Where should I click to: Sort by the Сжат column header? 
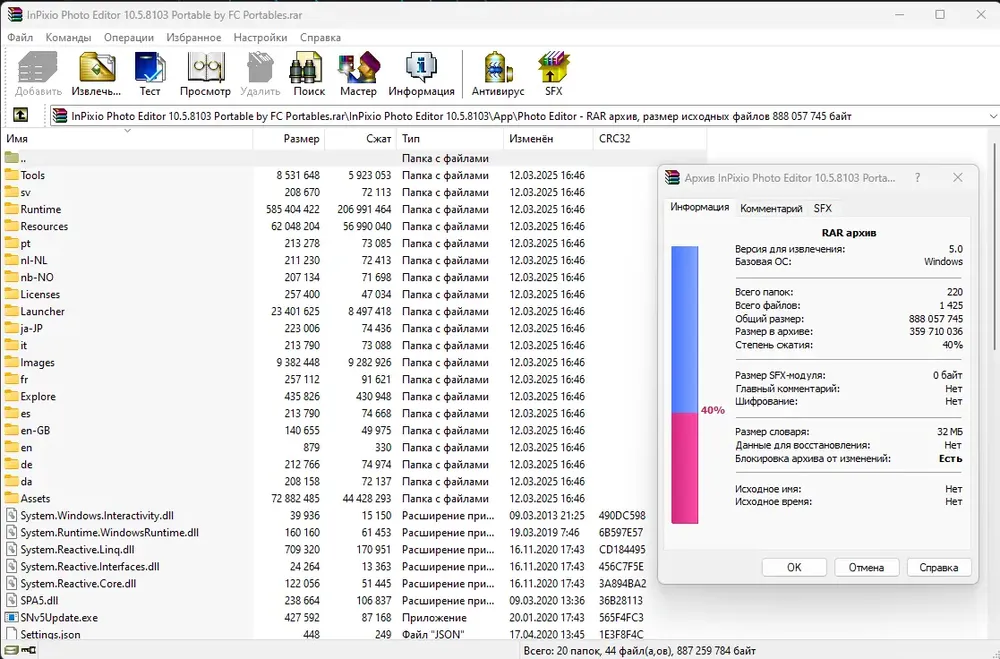pyautogui.click(x=360, y=138)
